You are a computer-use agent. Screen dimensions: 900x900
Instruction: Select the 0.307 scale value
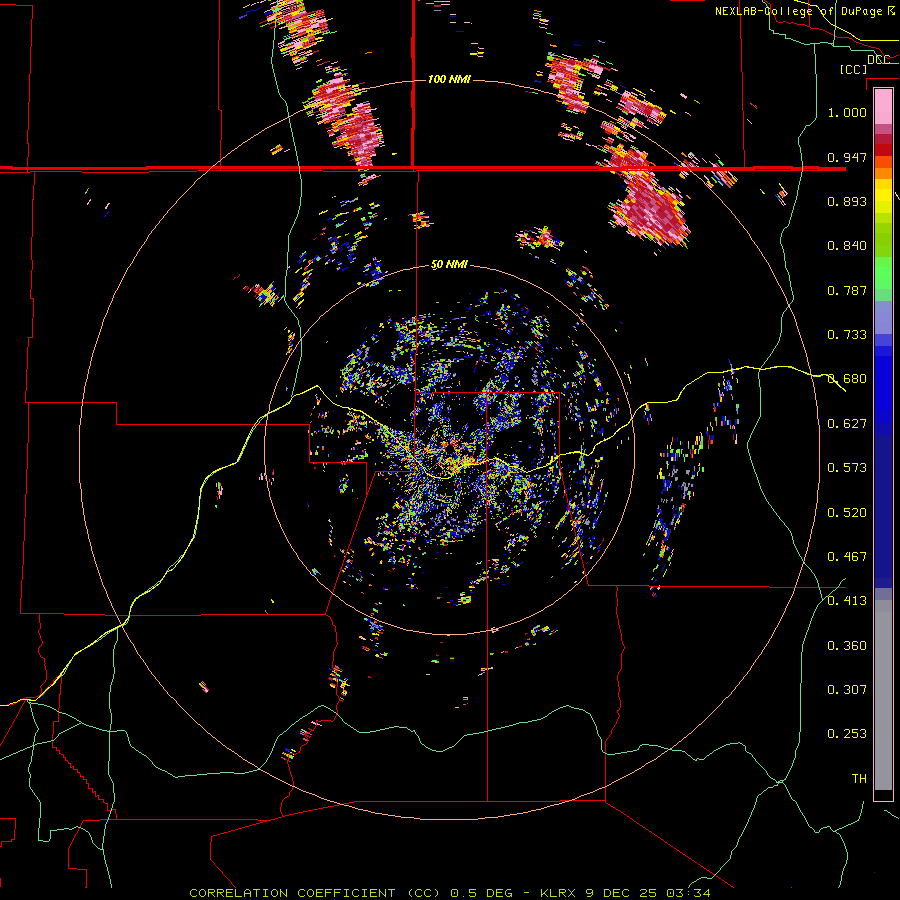[847, 690]
